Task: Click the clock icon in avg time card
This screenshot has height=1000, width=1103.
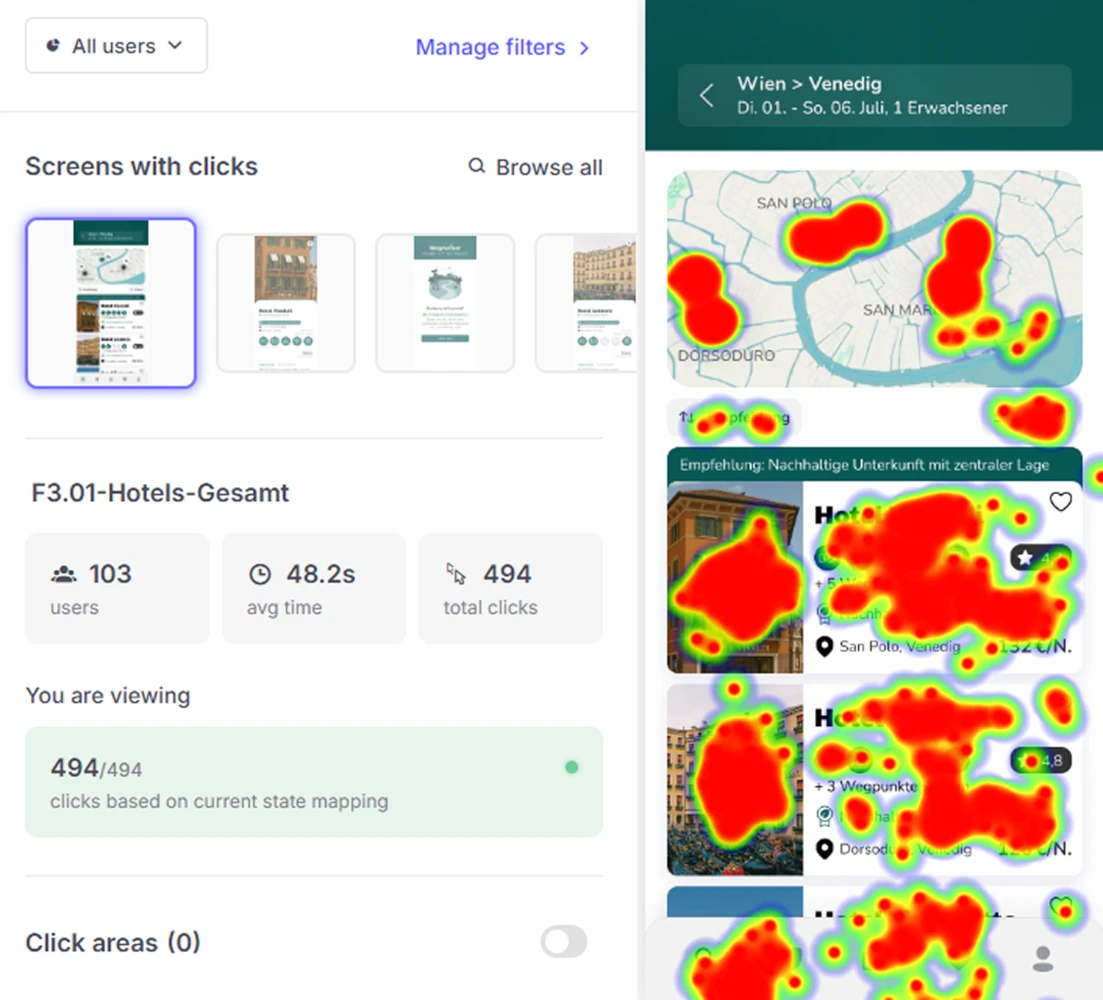Action: pyautogui.click(x=259, y=574)
